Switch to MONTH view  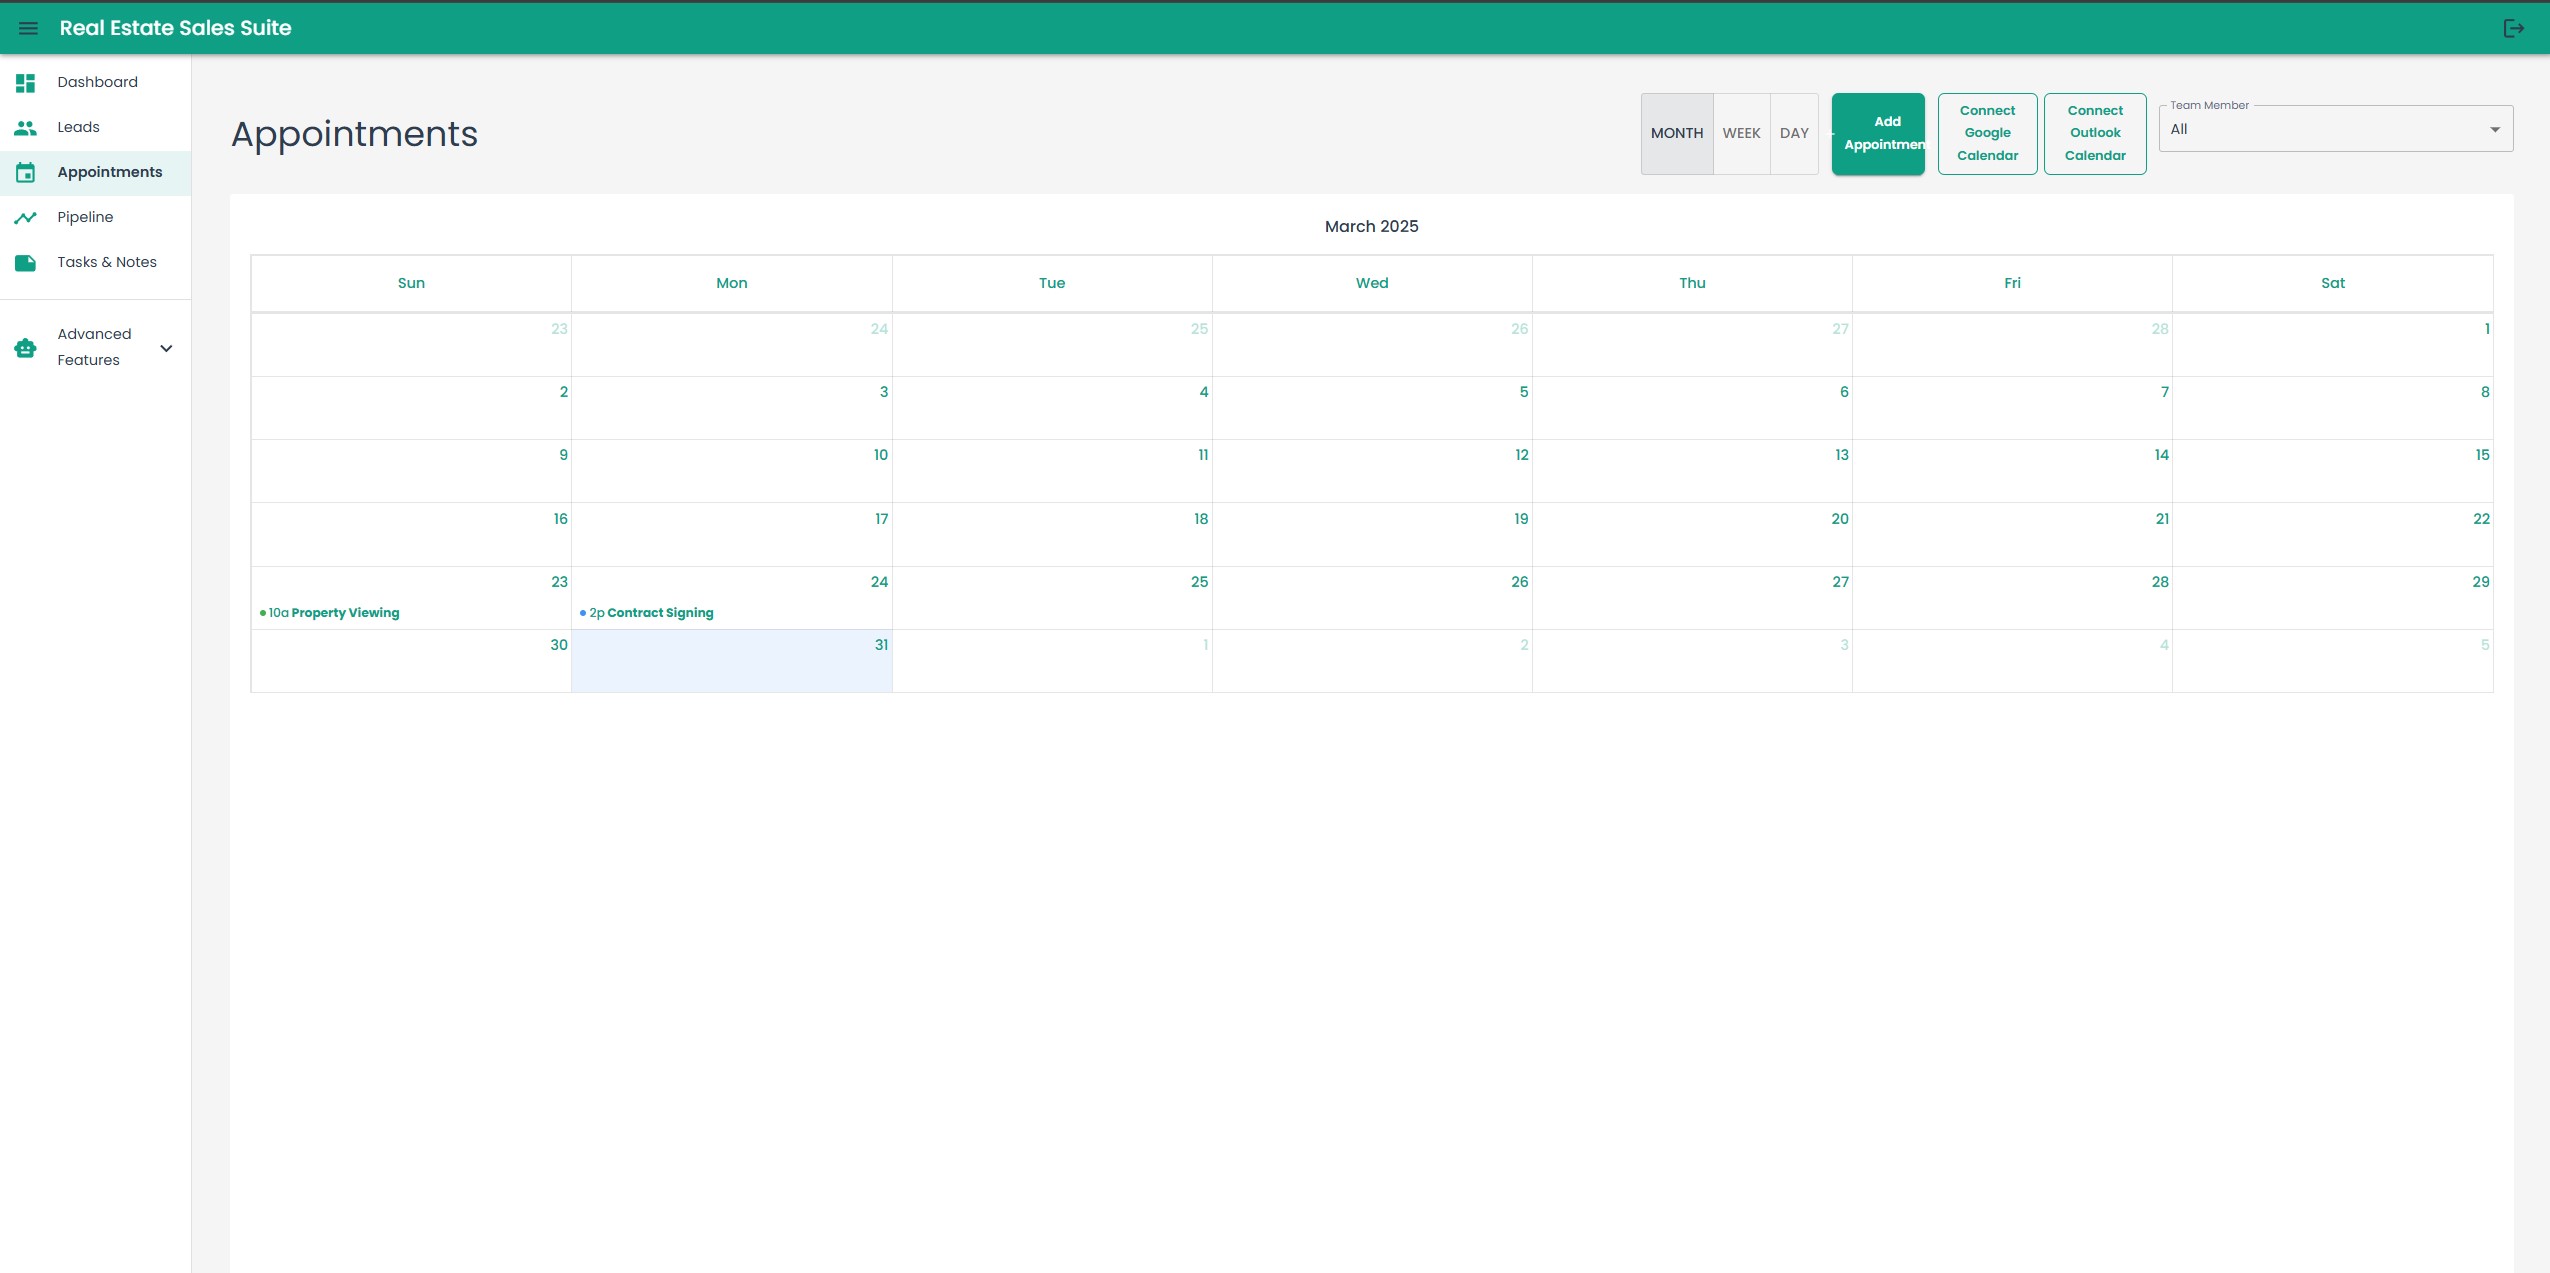click(x=1676, y=133)
